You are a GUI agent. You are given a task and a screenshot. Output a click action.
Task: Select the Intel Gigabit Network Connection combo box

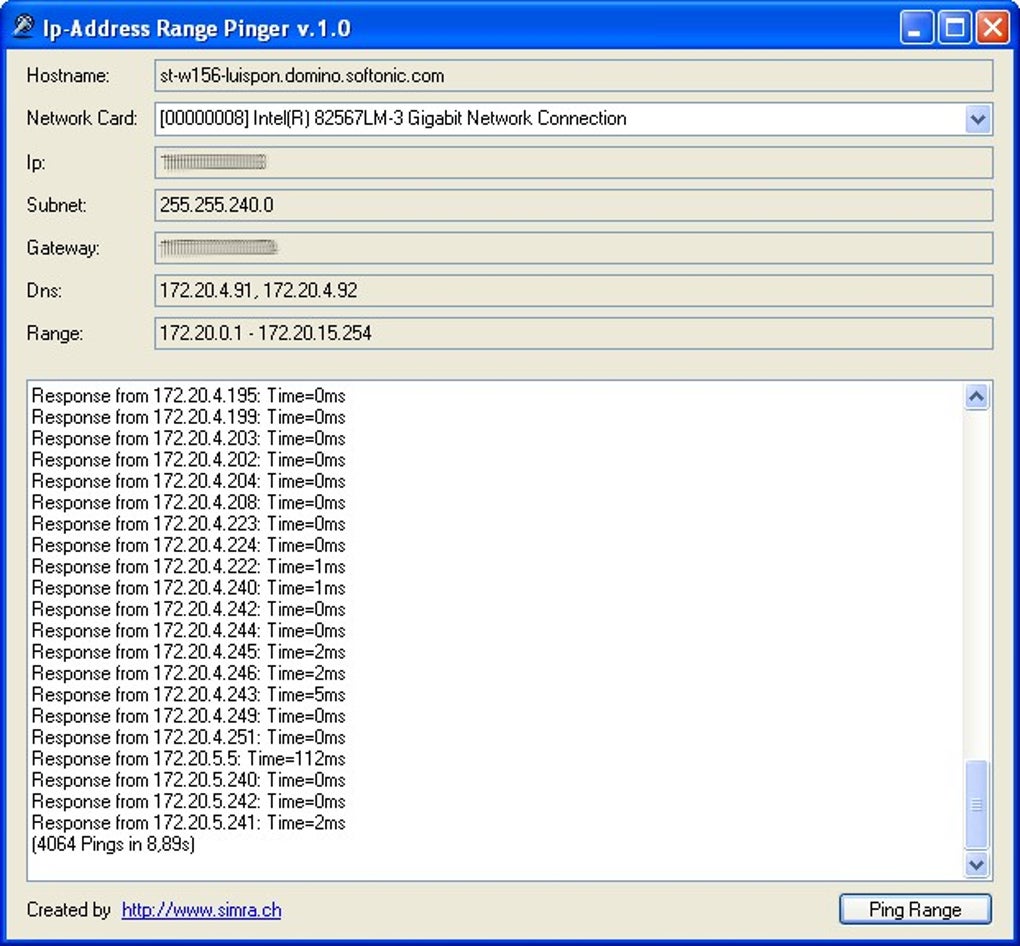(574, 119)
